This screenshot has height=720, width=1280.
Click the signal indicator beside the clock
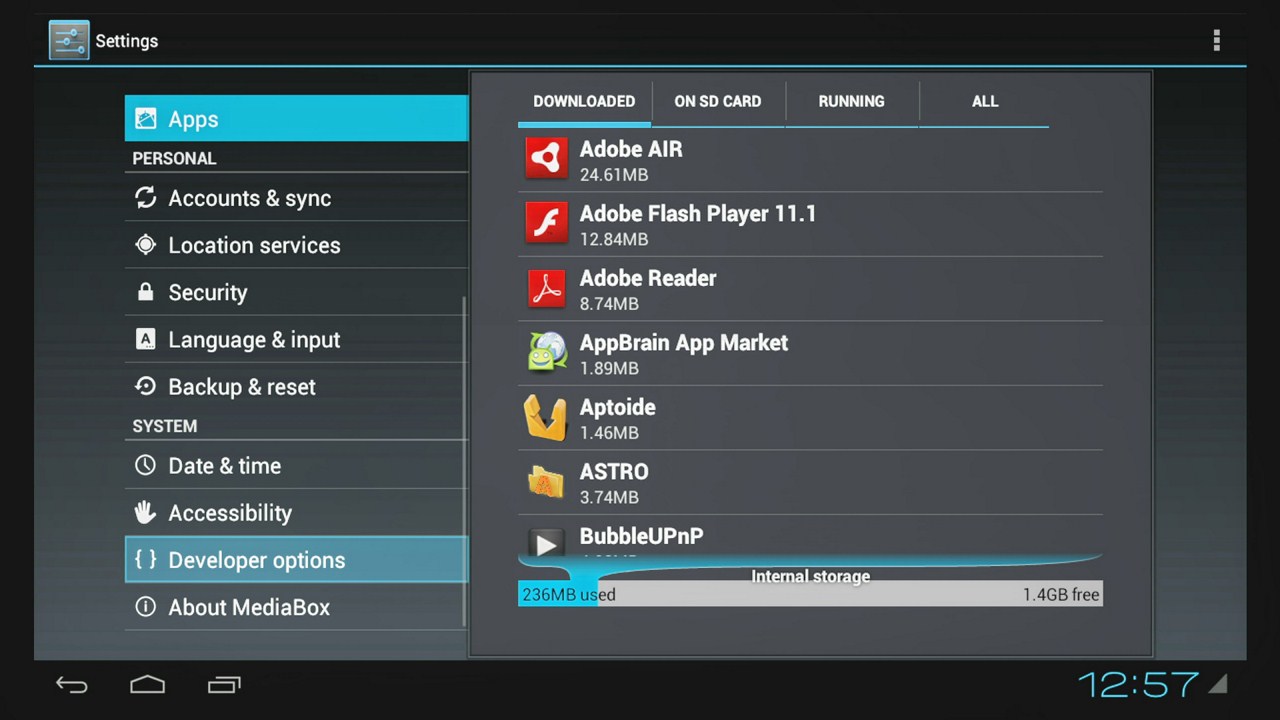(1218, 684)
